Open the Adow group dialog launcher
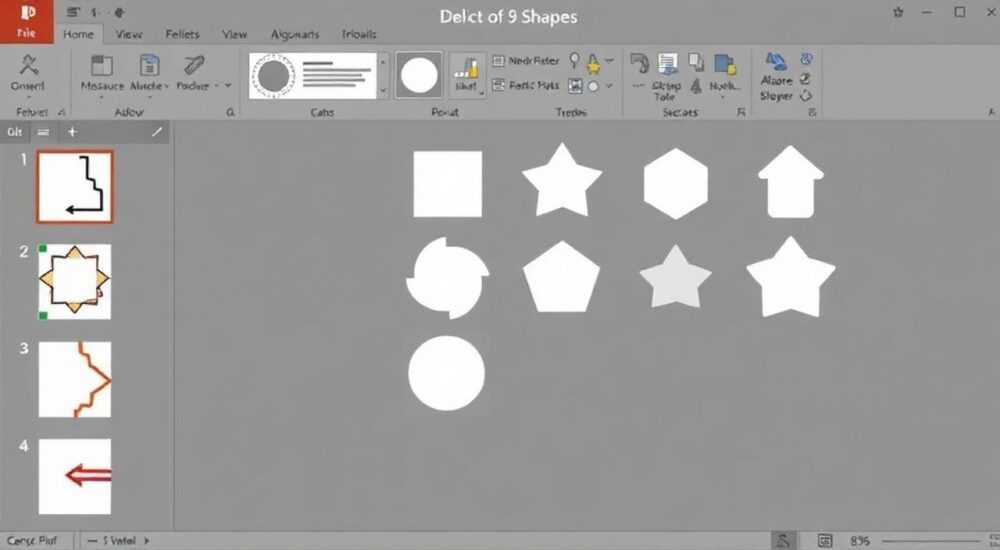The image size is (1000, 550). 230,112
